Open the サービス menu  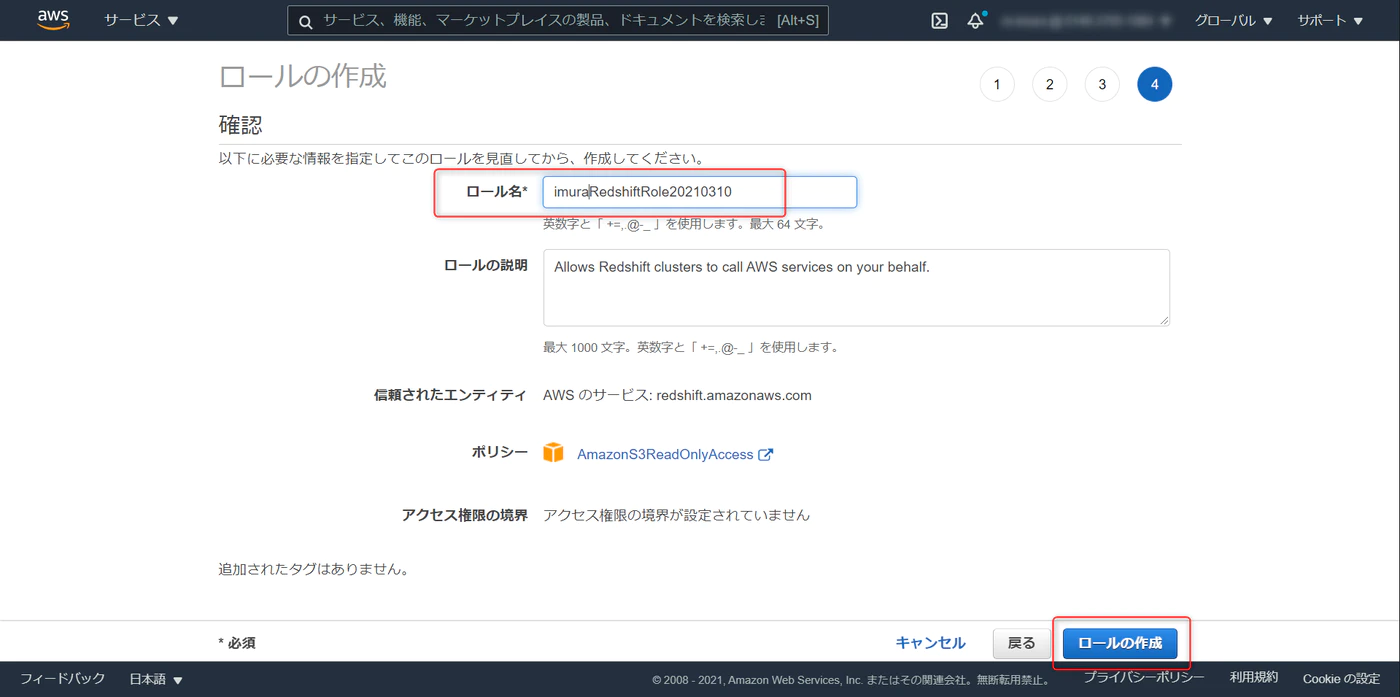click(x=141, y=20)
